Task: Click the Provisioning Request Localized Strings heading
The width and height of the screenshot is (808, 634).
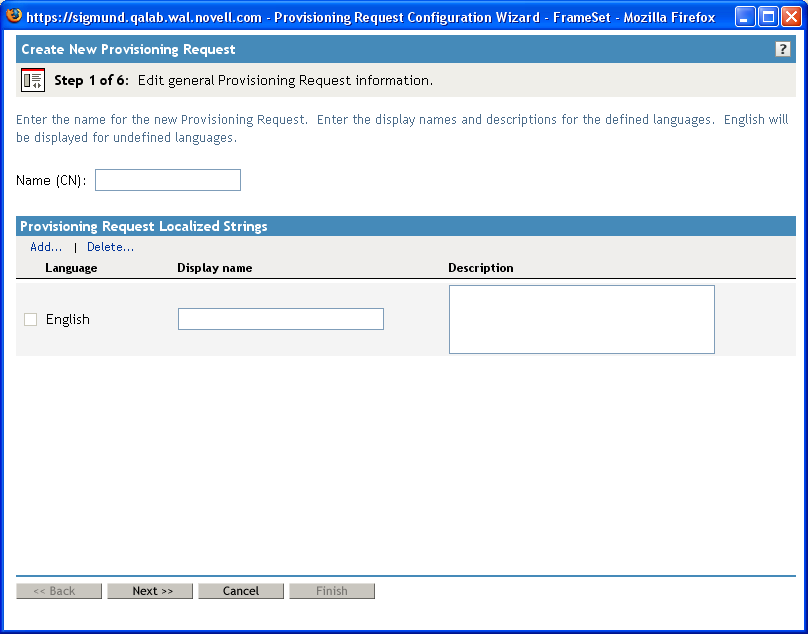Action: point(144,226)
